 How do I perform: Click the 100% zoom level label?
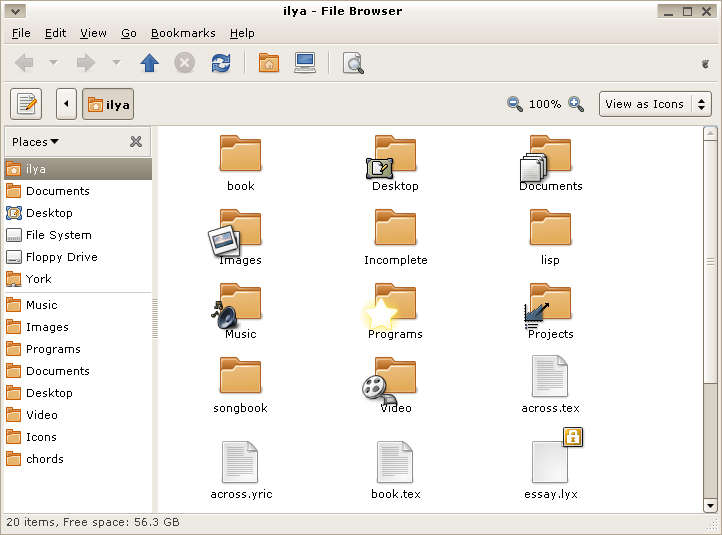545,104
